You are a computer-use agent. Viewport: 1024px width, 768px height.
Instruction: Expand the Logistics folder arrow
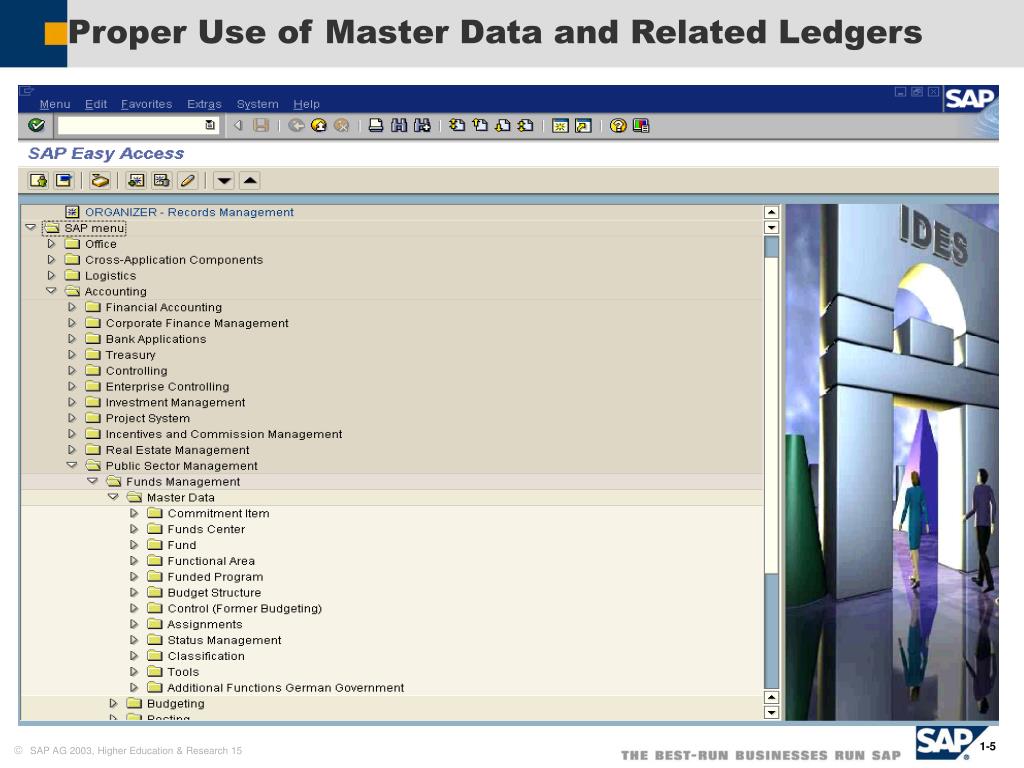pyautogui.click(x=52, y=276)
